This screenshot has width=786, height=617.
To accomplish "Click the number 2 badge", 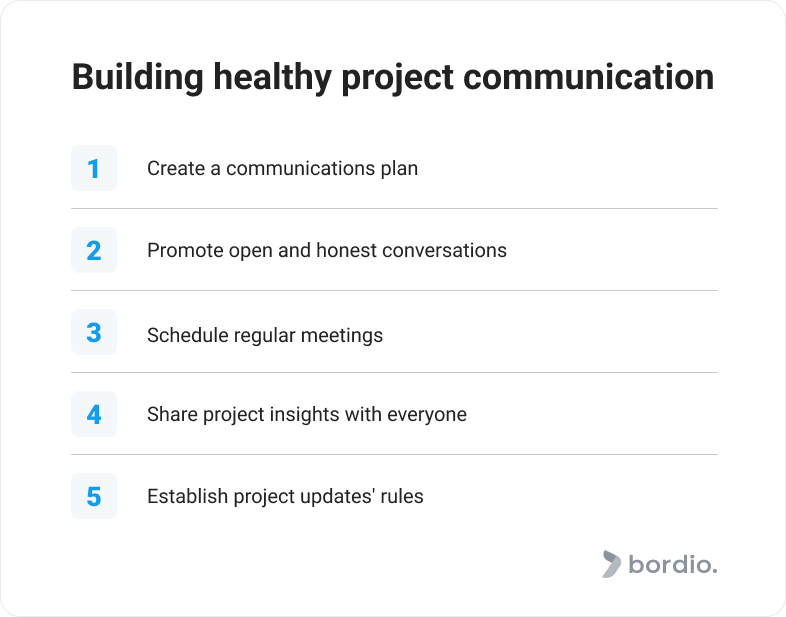I will point(94,250).
